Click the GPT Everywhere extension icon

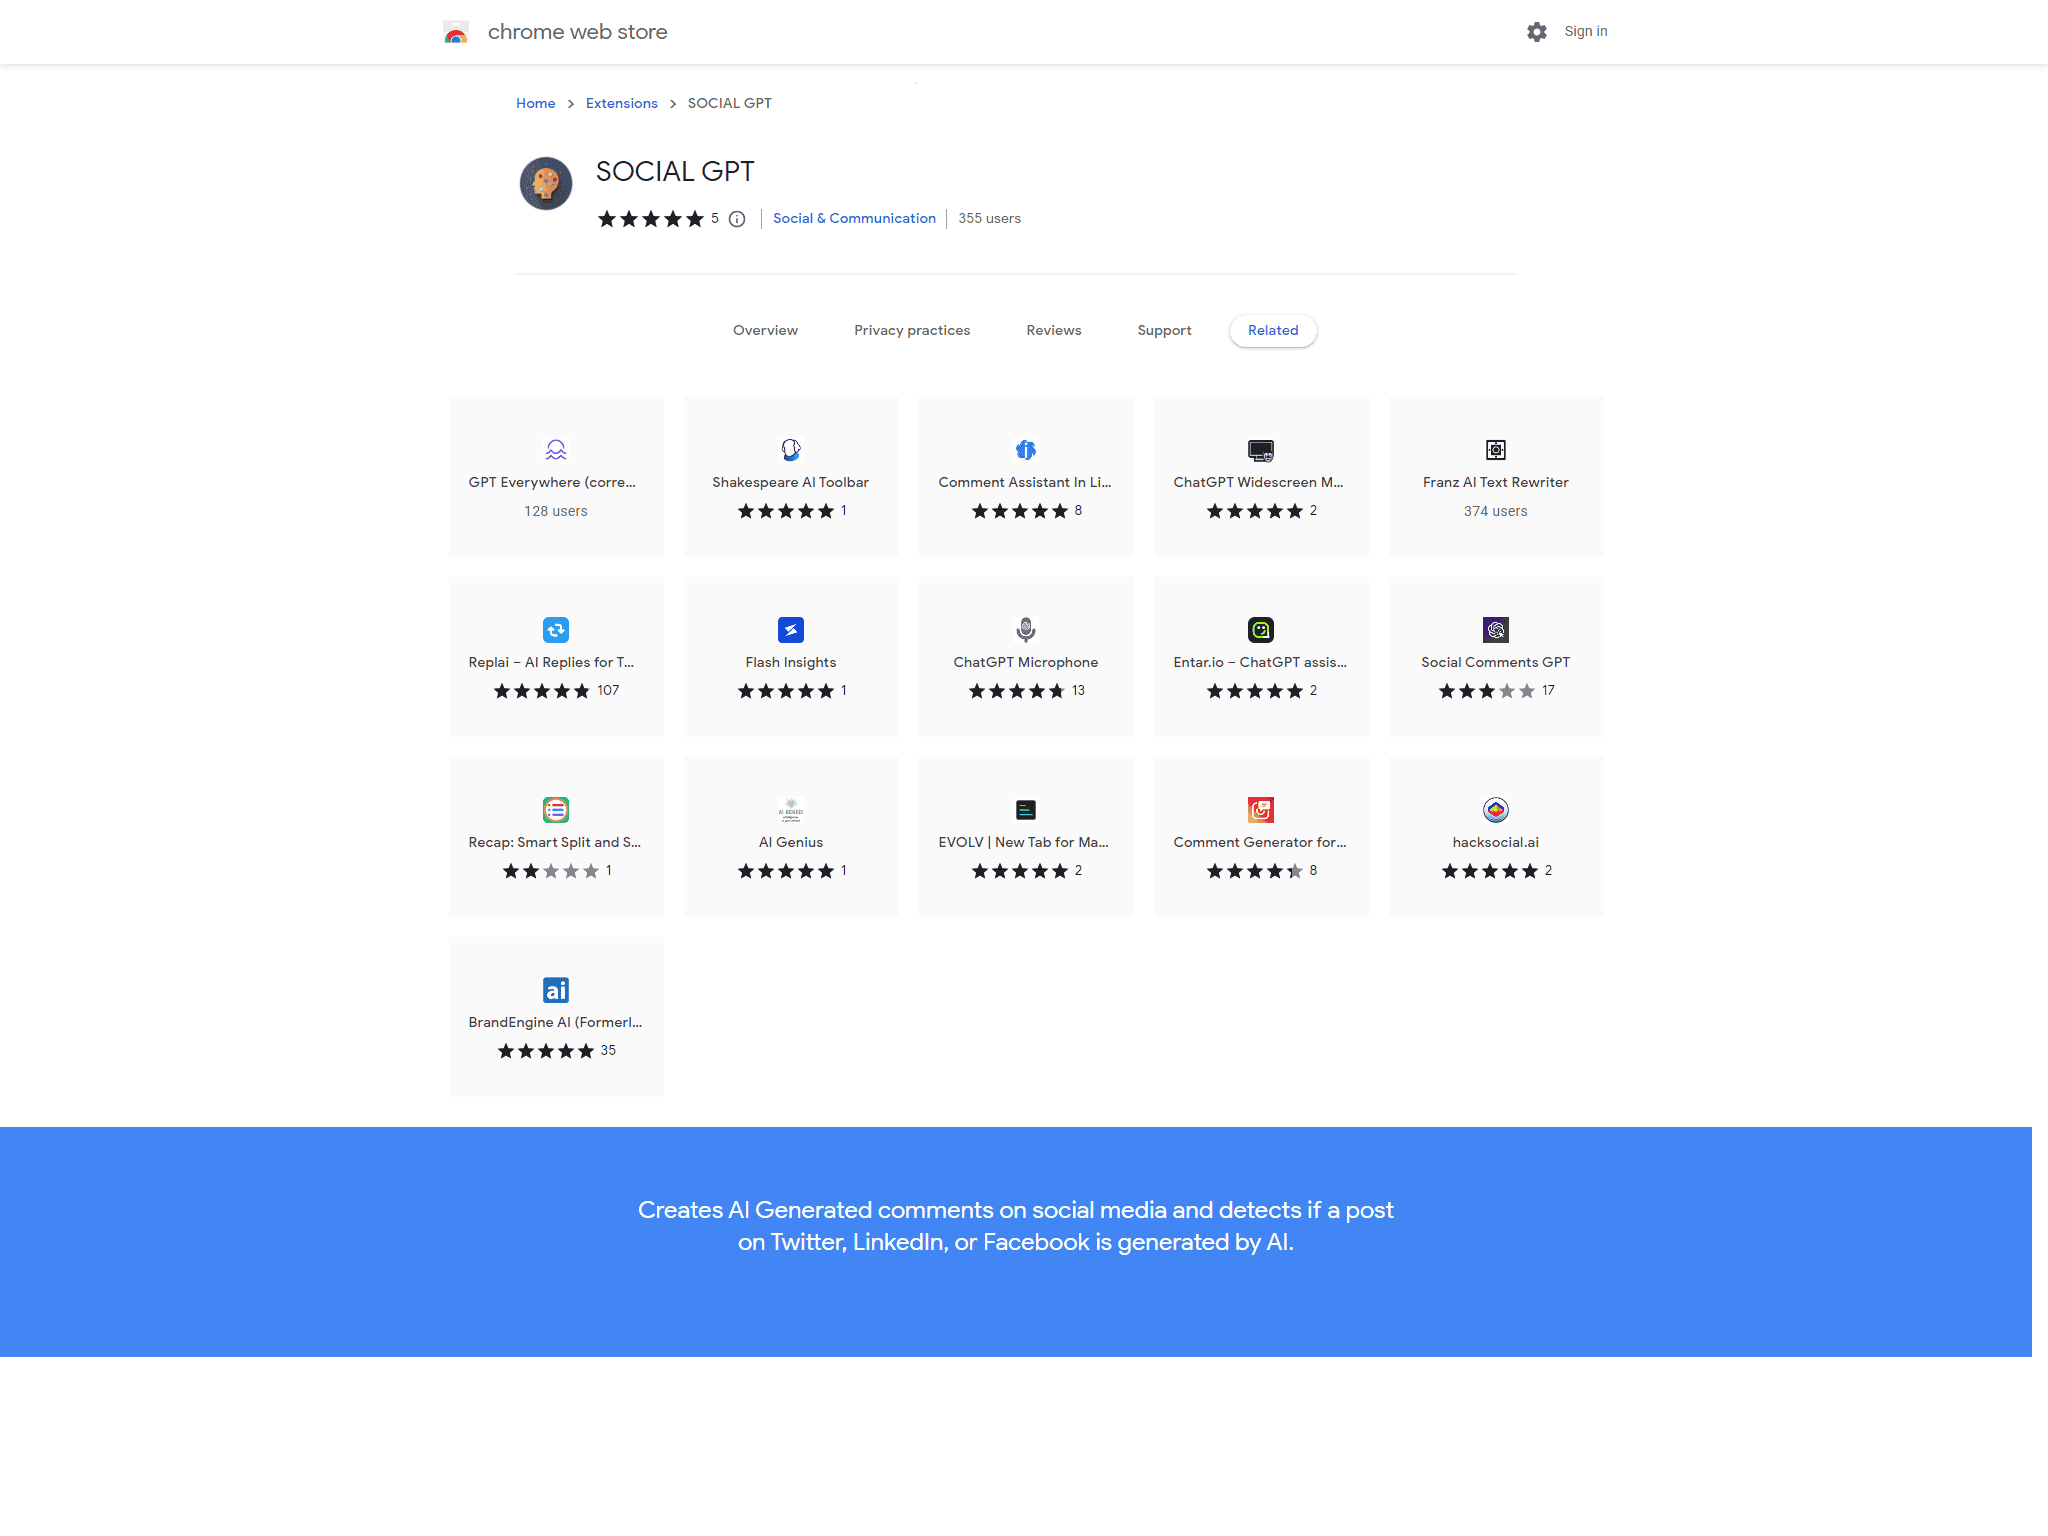point(556,450)
